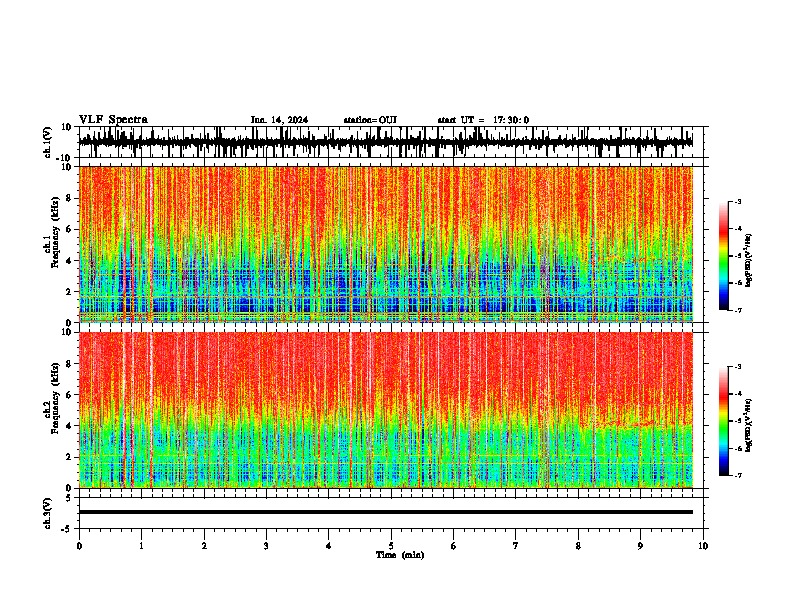Click the ch.1 spectrogram color bar
The image size is (792, 612).
click(x=724, y=256)
